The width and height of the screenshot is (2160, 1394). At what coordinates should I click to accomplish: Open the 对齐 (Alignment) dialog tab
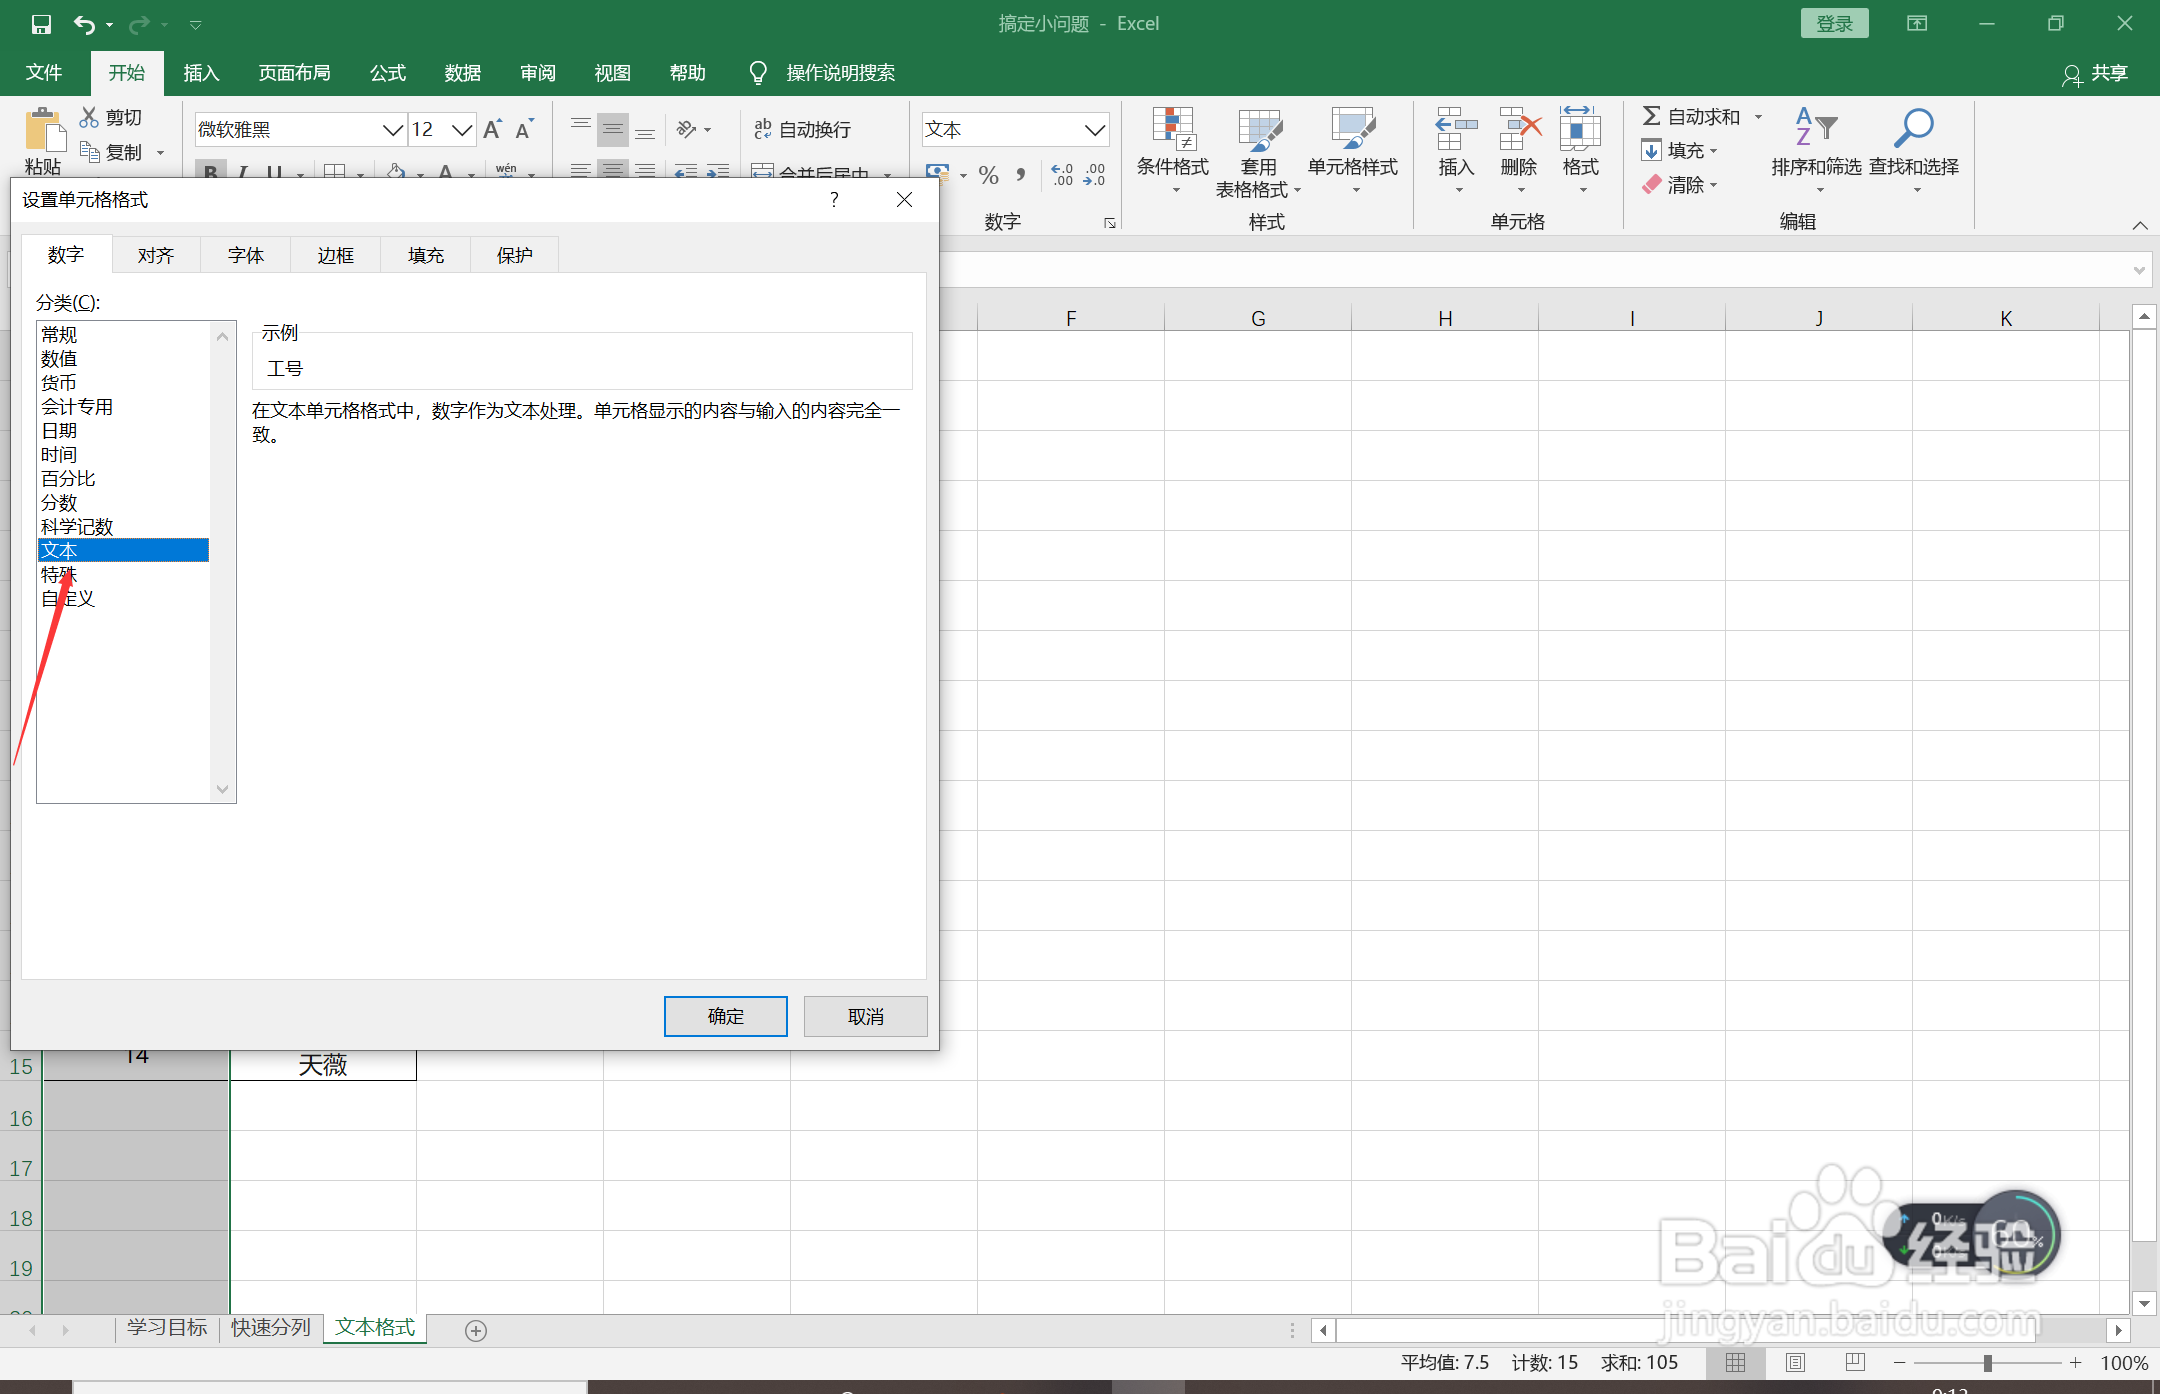[x=156, y=255]
